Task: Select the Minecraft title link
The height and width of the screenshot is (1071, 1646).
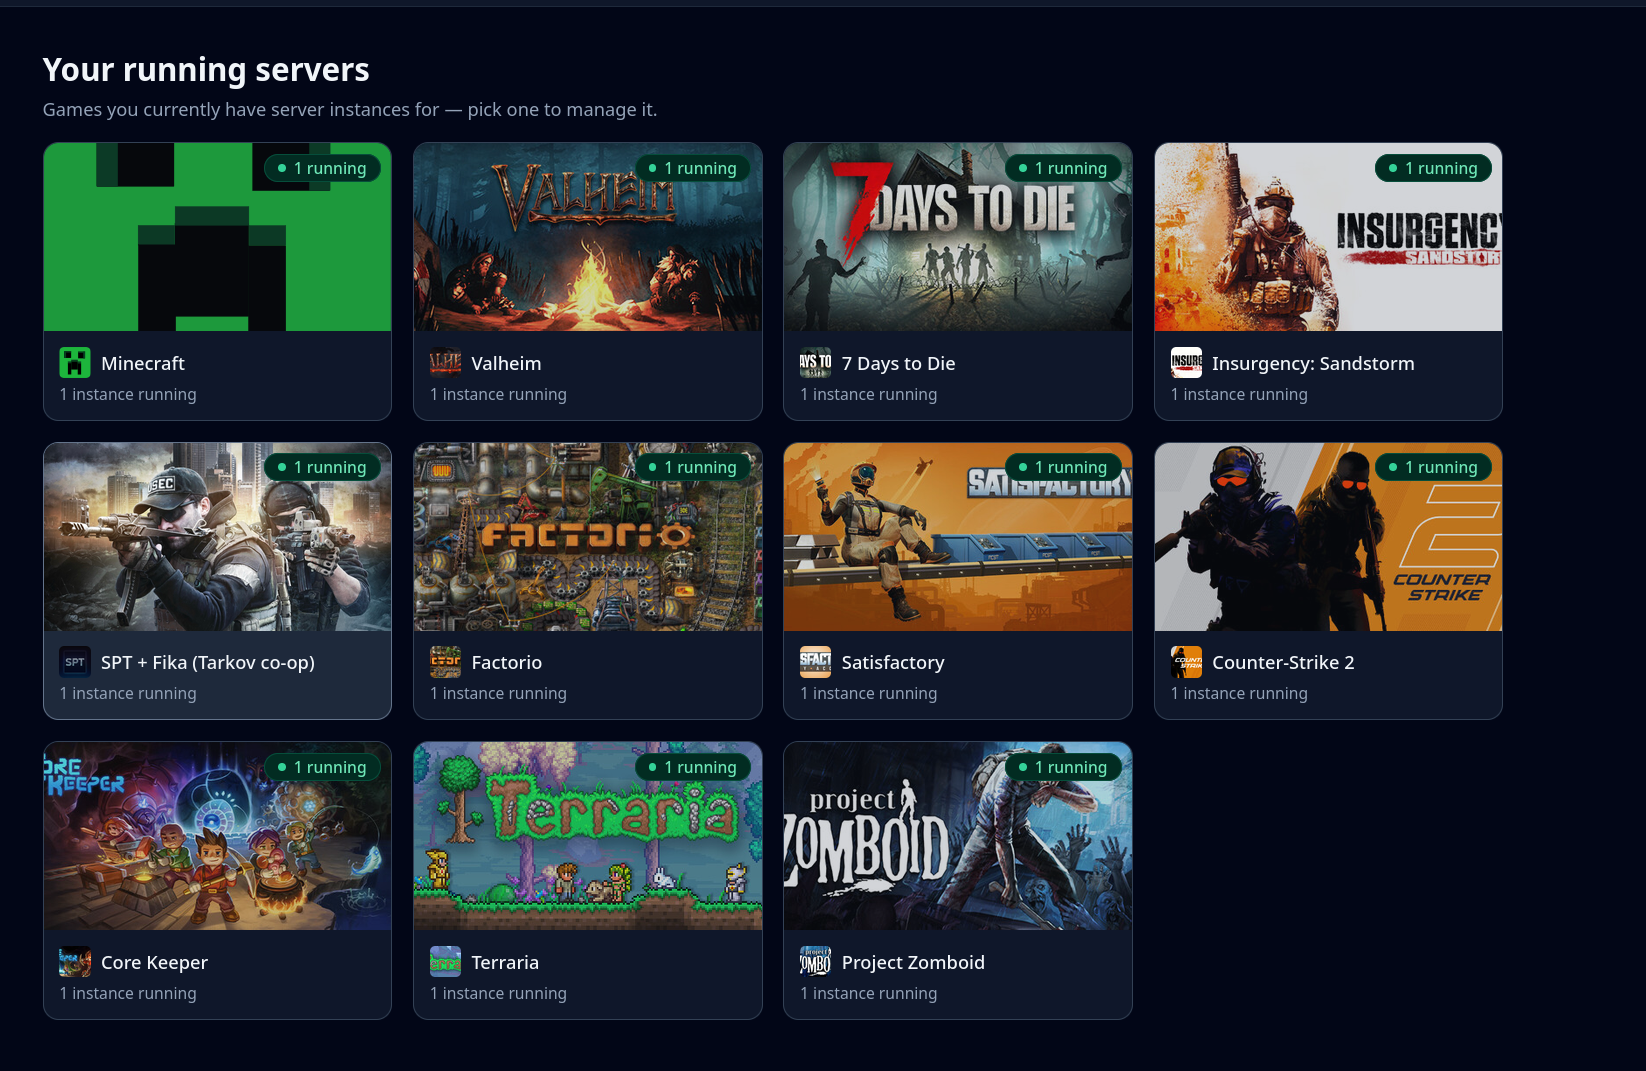Action: pos(143,363)
